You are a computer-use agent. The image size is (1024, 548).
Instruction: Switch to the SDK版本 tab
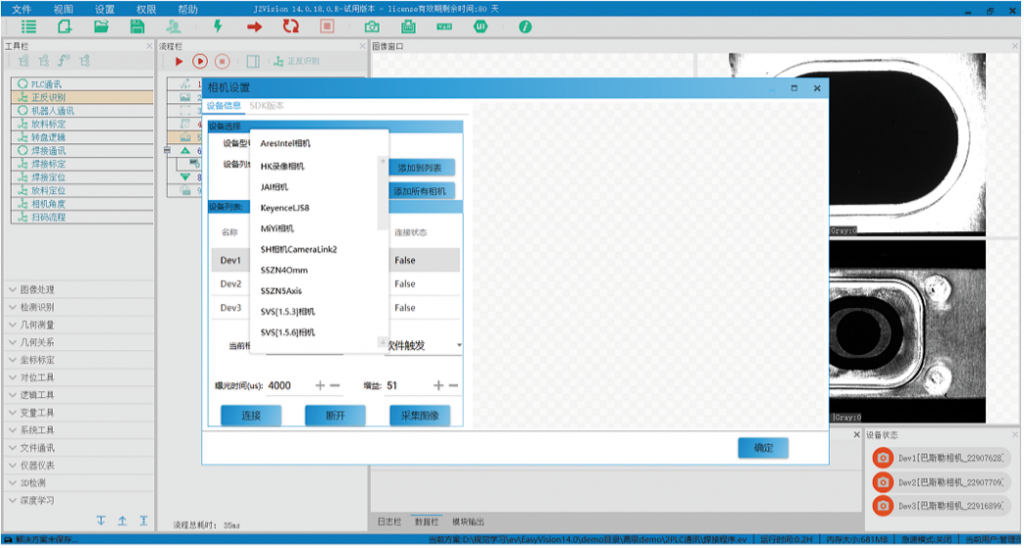[x=266, y=106]
